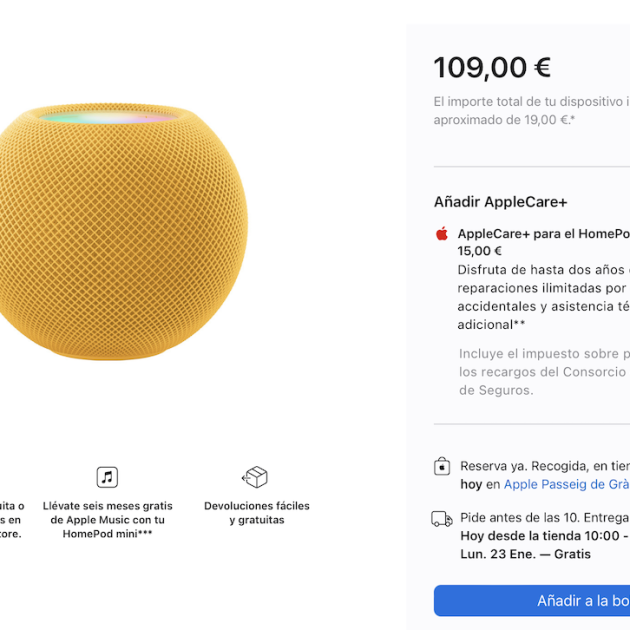Click the shopping bag pickup icon
Image resolution: width=630 pixels, height=630 pixels.
[x=442, y=467]
